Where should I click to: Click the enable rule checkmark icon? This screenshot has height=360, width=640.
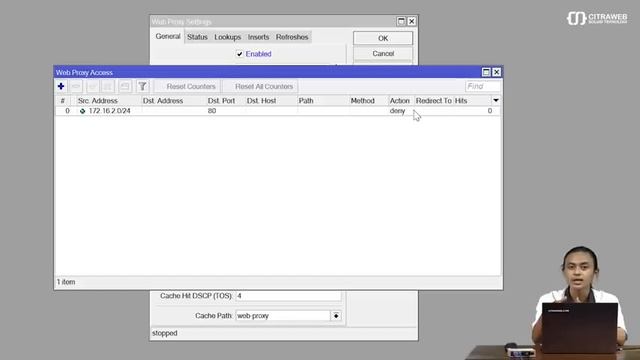93,86
